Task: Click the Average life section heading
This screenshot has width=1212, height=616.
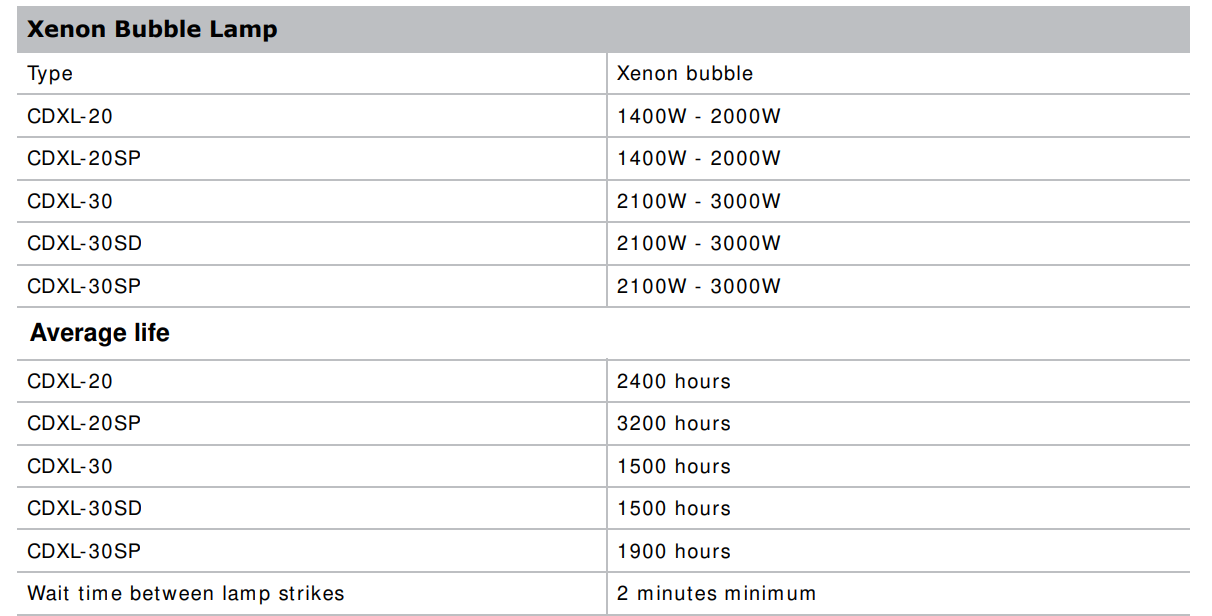Action: point(100,333)
